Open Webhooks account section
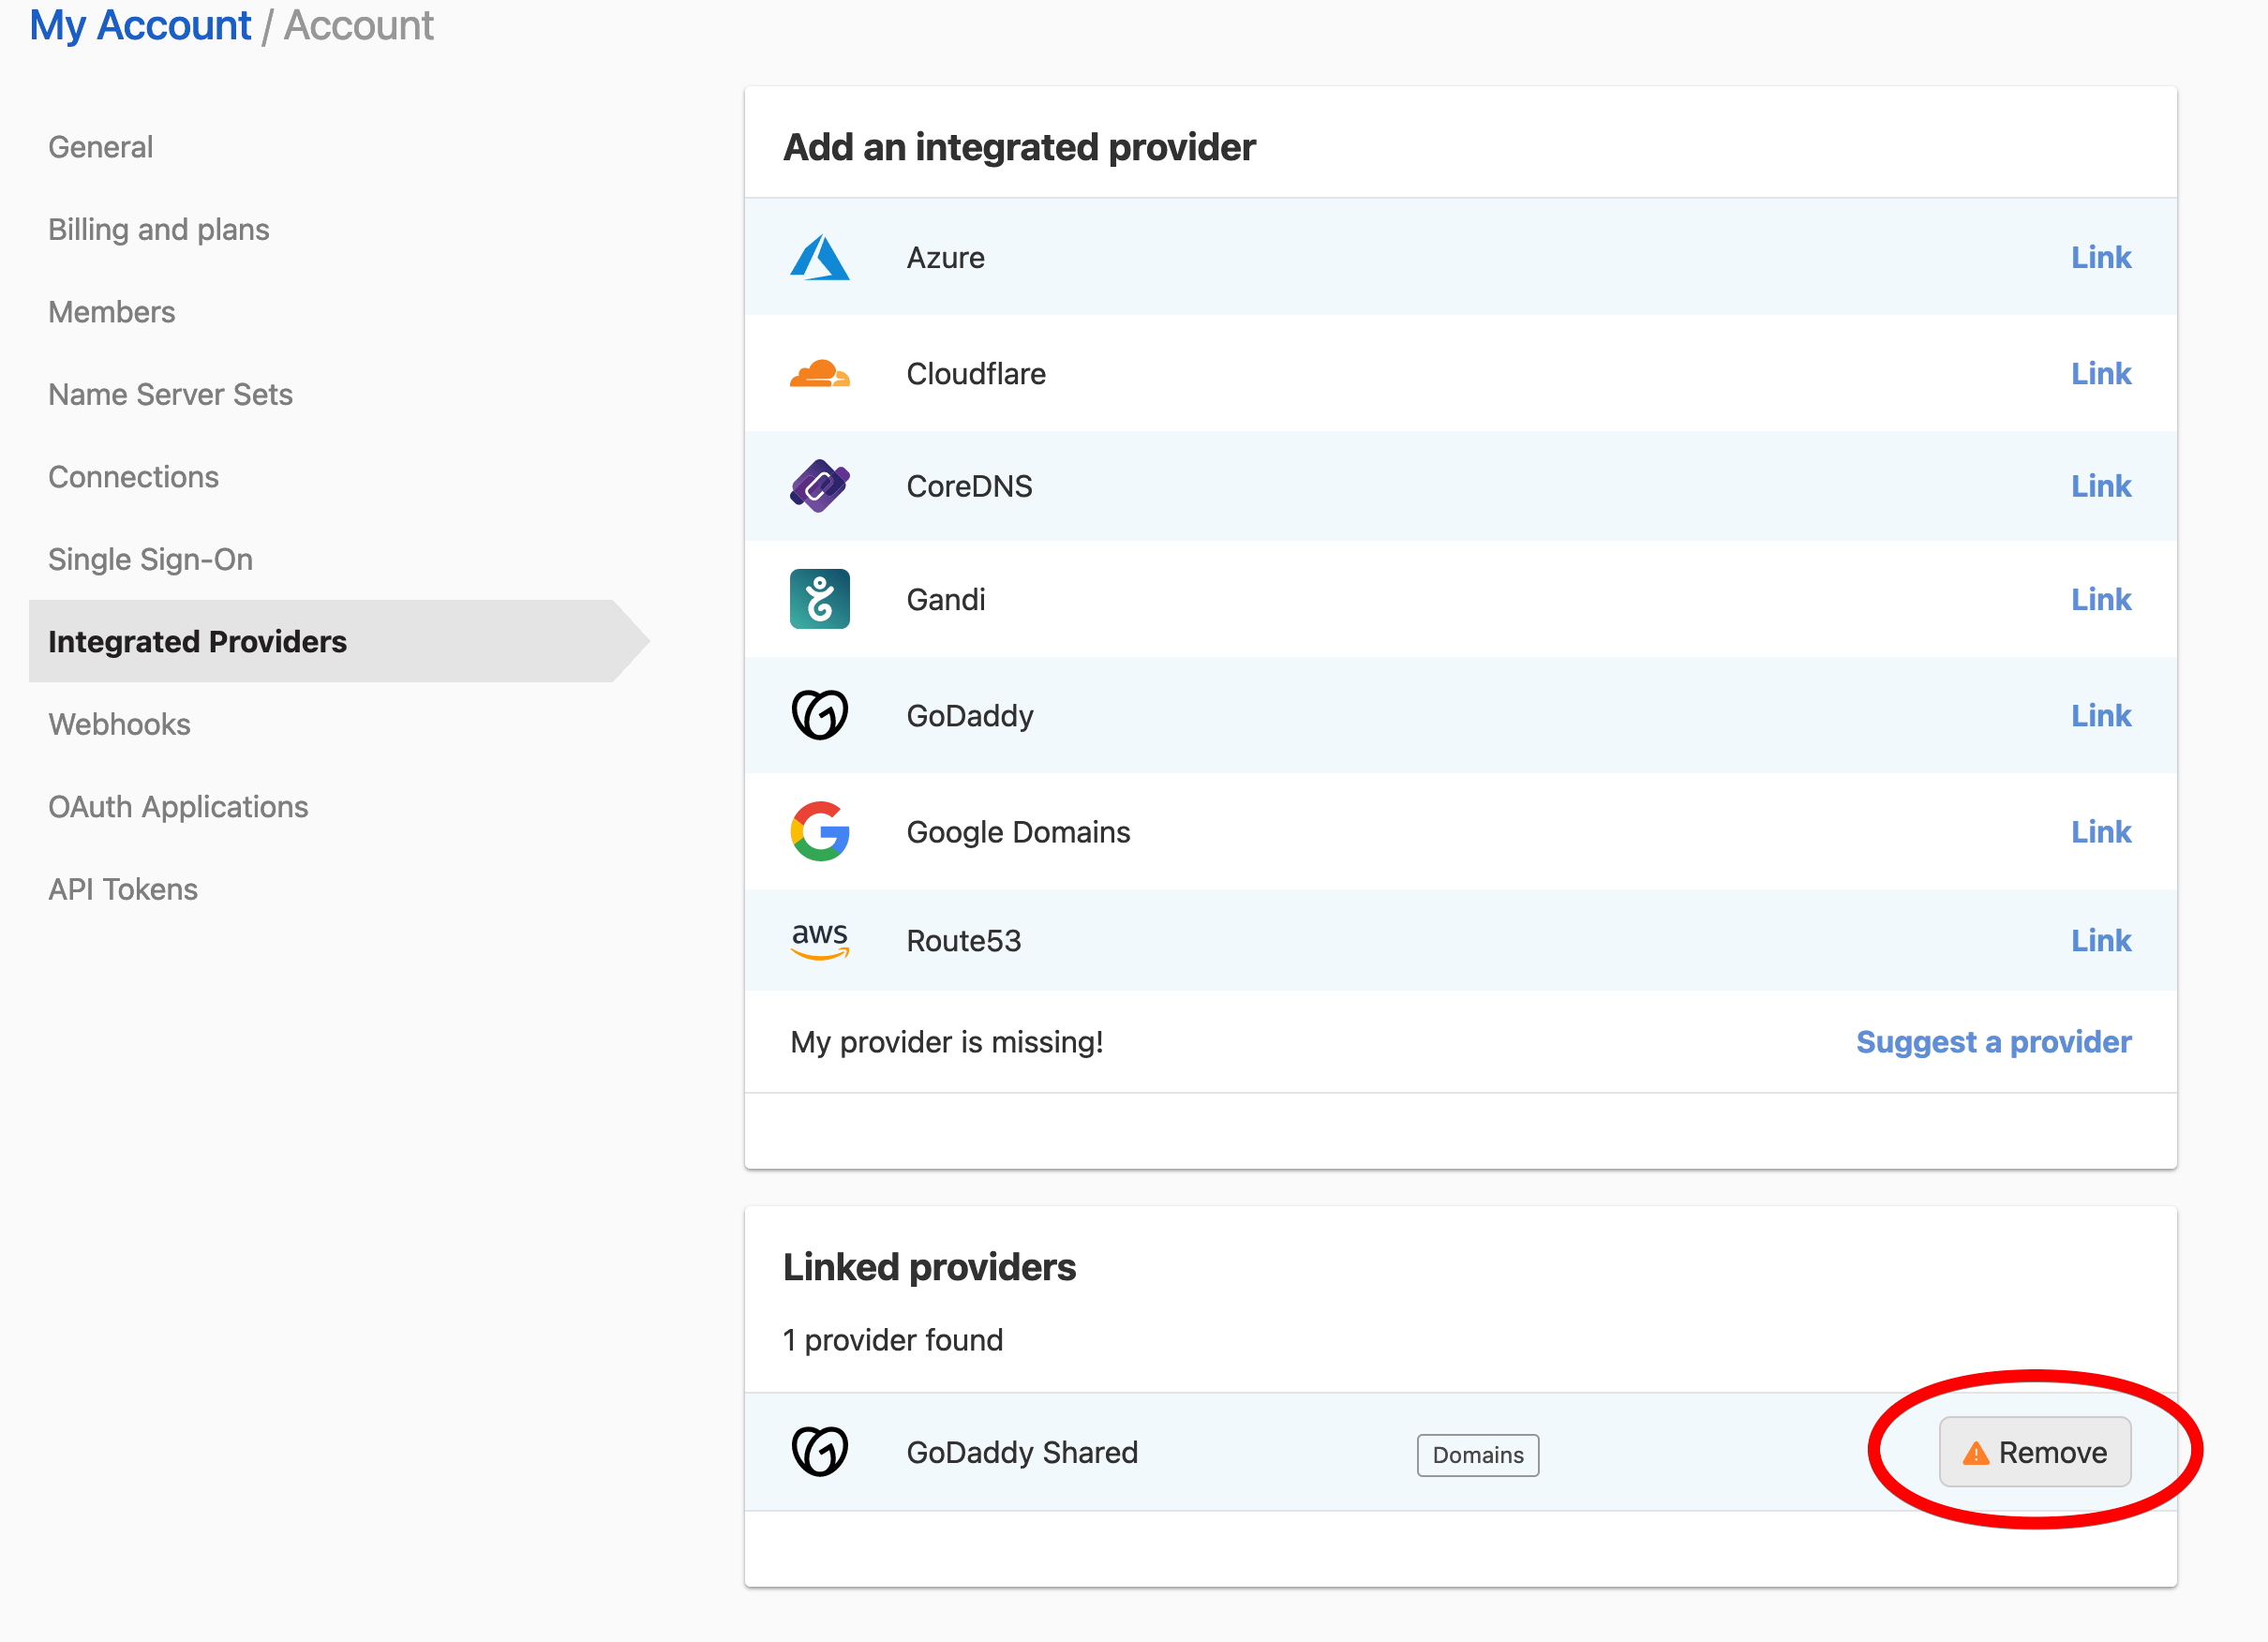2268x1642 pixels. pyautogui.click(x=122, y=724)
